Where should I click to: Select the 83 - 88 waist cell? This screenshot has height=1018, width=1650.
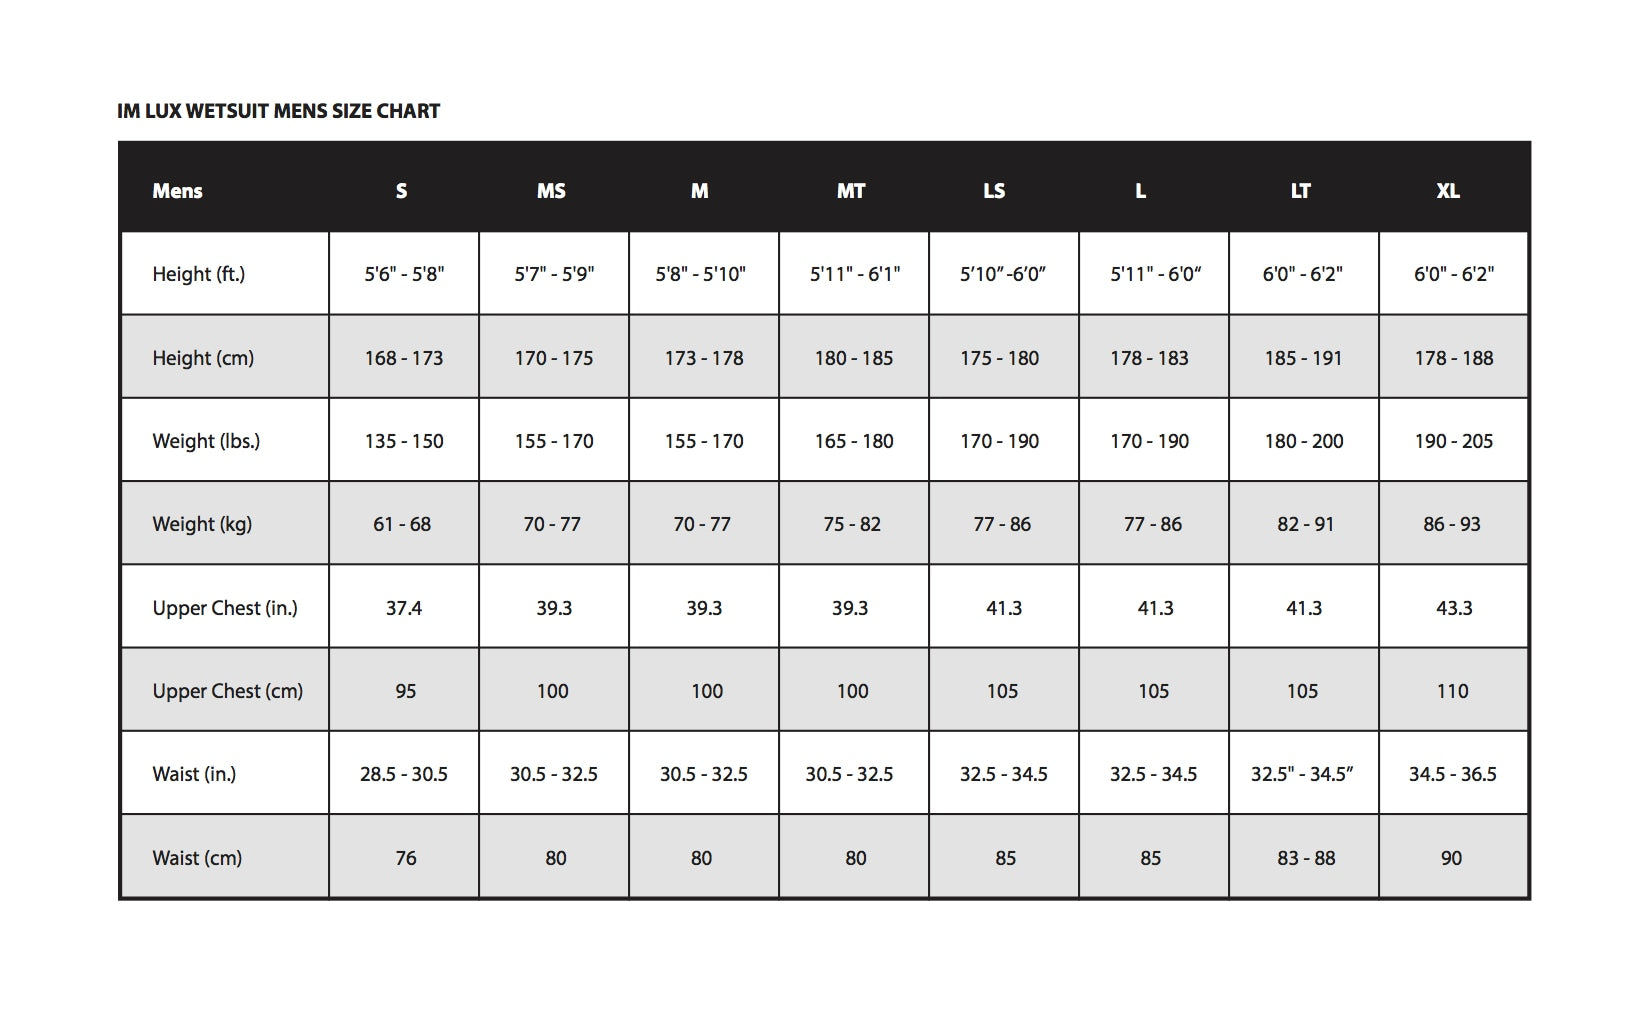point(1305,858)
